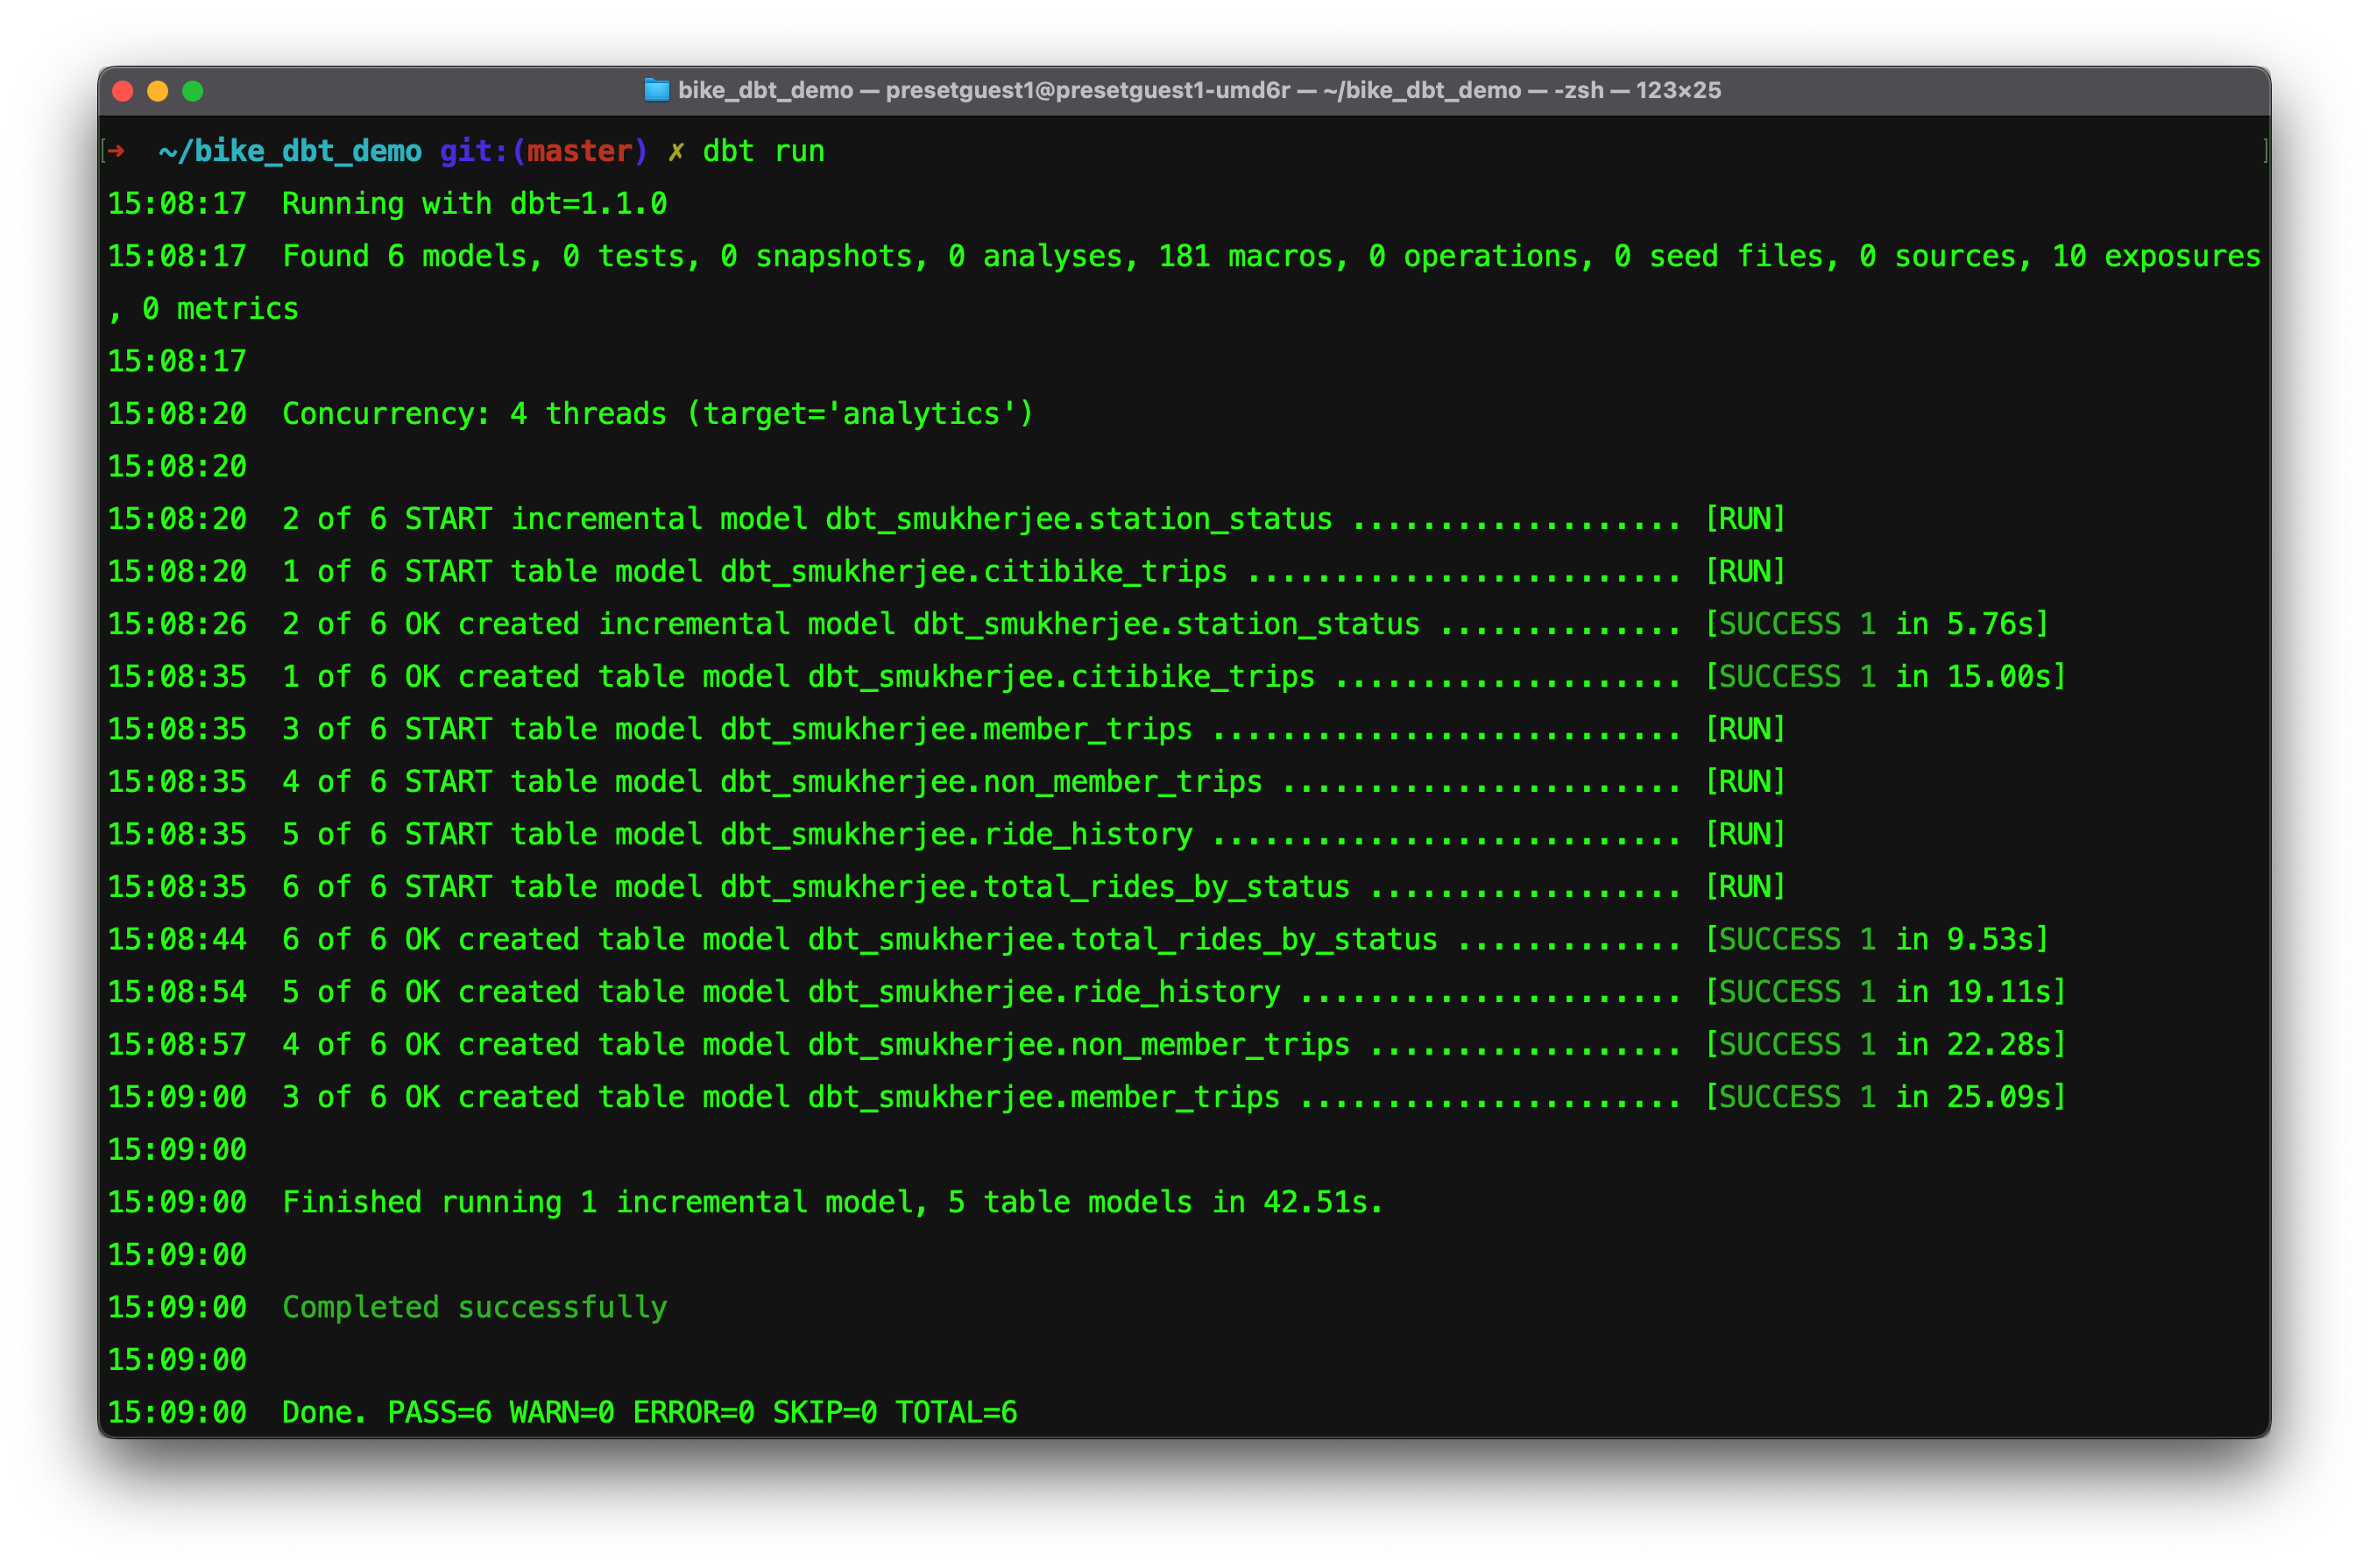
Task: Click the 'dbt run' command text
Action: pos(763,151)
